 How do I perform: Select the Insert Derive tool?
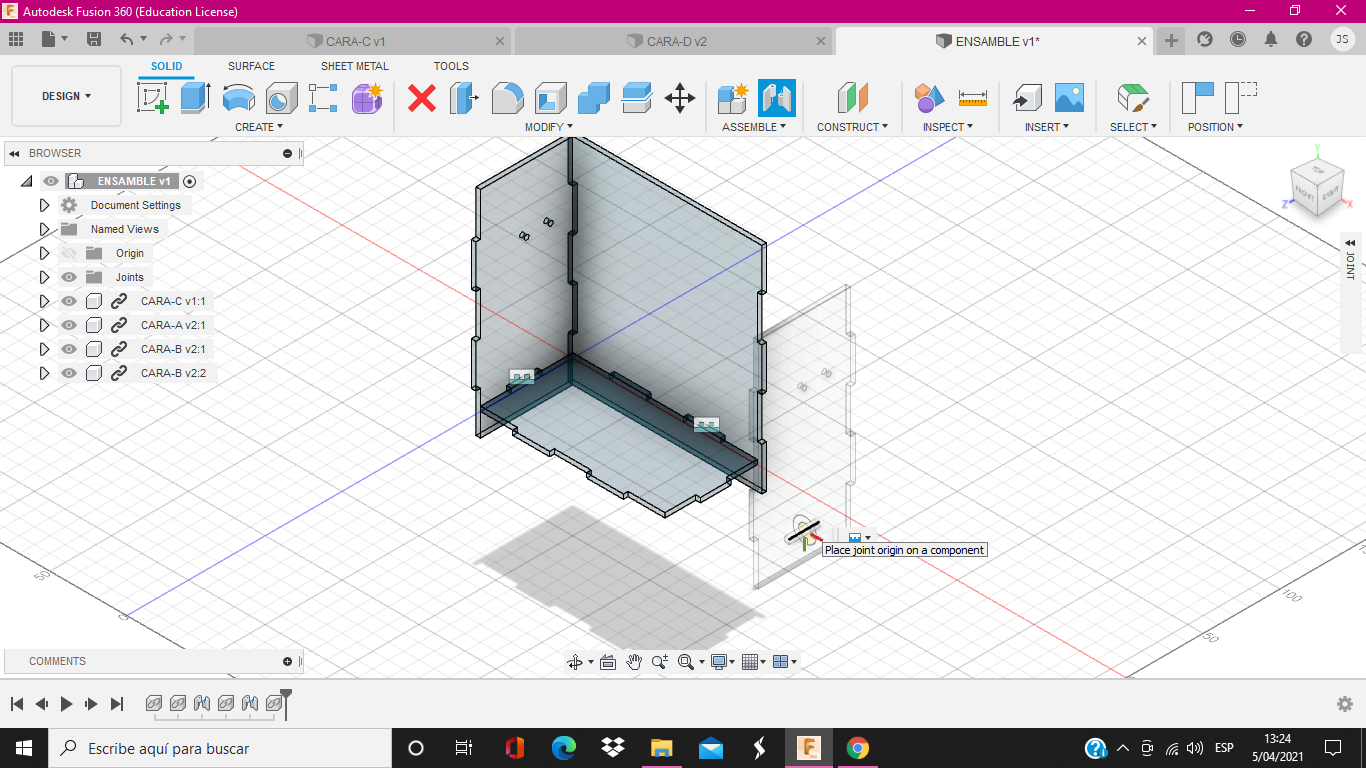(1026, 98)
